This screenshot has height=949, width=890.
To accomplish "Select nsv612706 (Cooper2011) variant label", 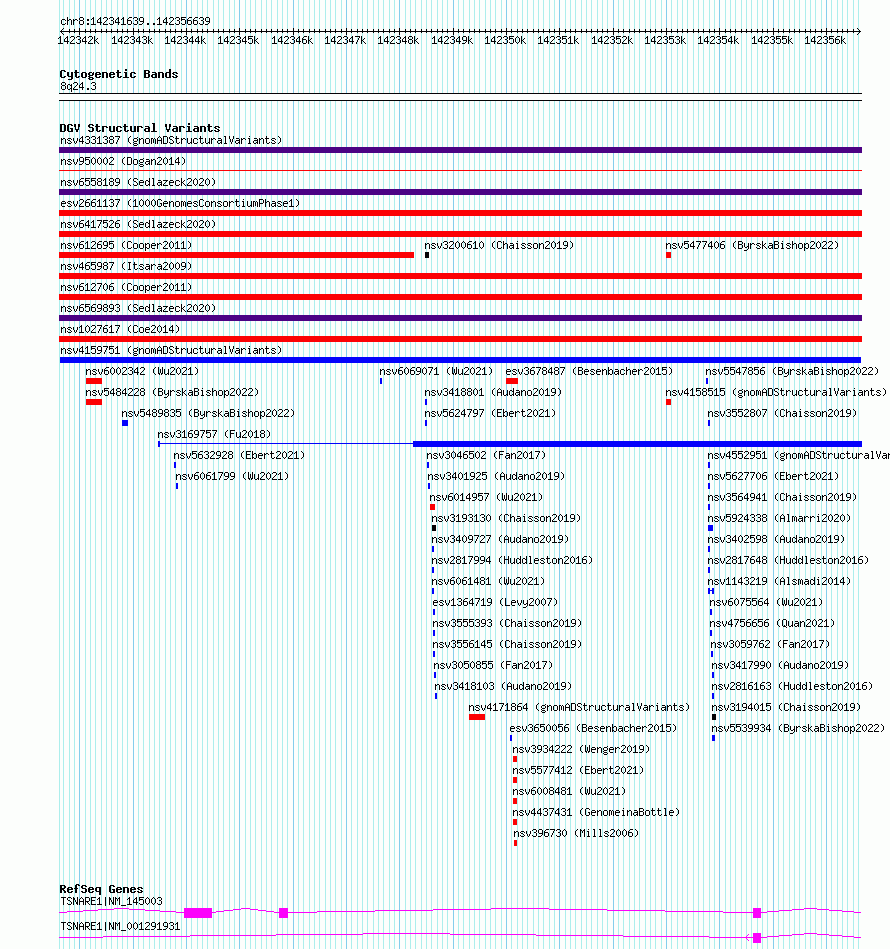I will [x=126, y=287].
